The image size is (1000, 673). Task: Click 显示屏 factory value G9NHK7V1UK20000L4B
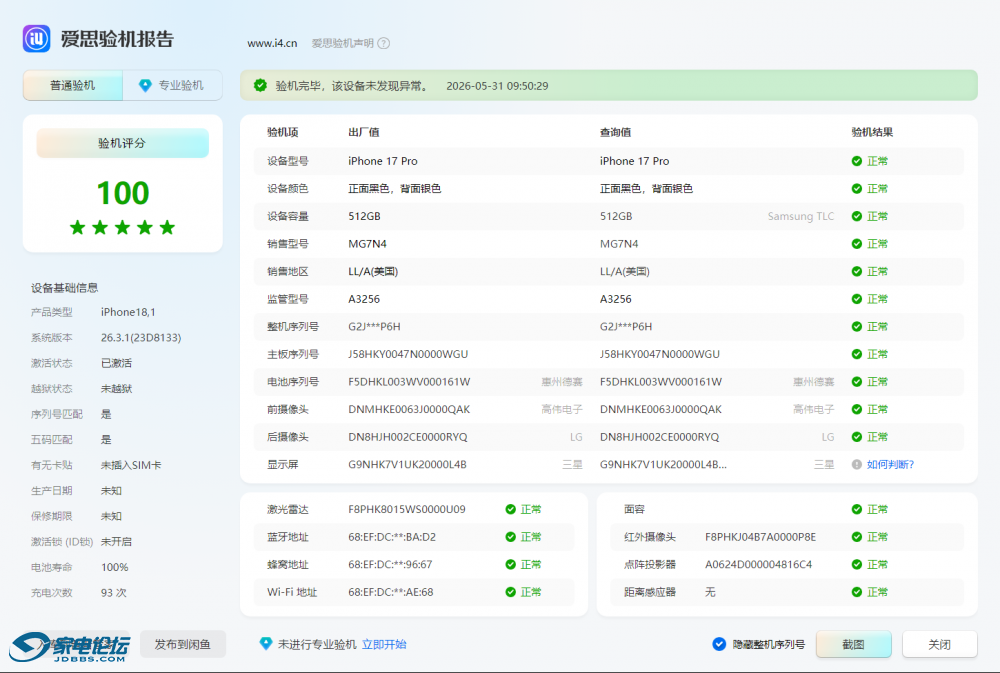(x=407, y=464)
